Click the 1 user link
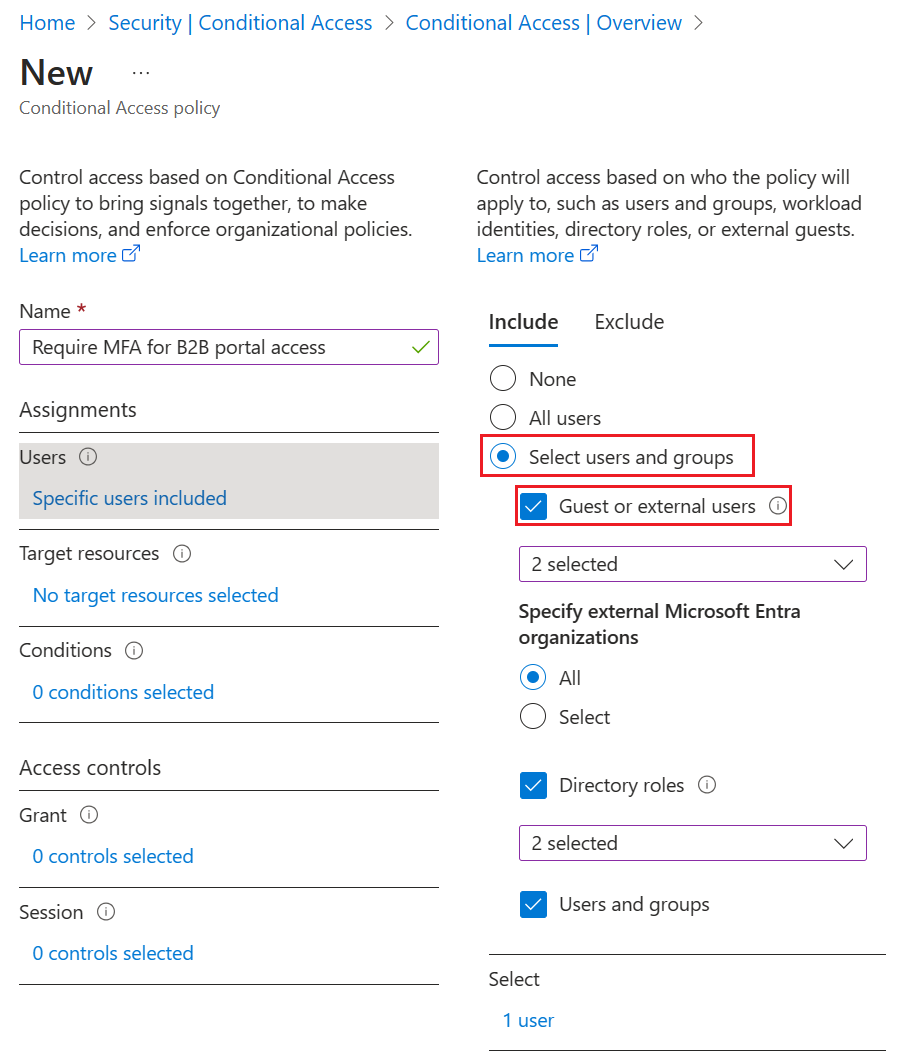The height and width of the screenshot is (1060, 904). pyautogui.click(x=528, y=1020)
